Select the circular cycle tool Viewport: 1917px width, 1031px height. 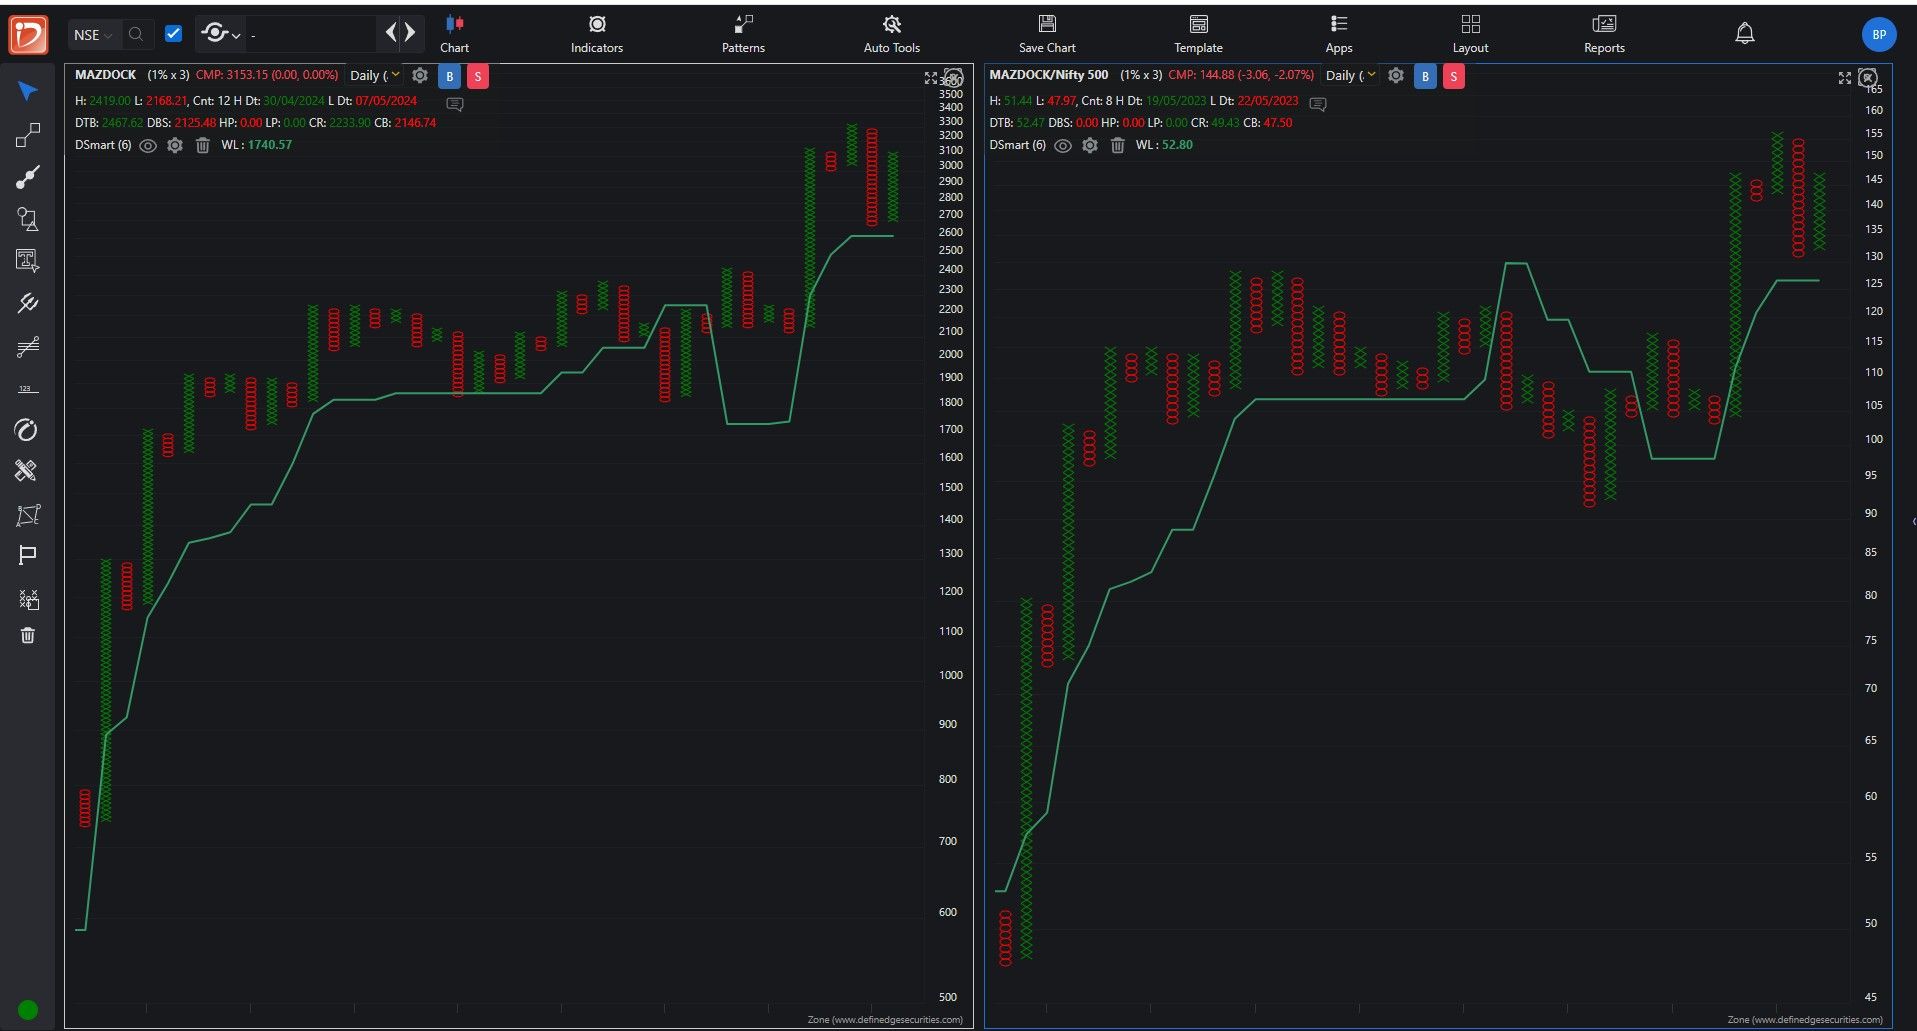tap(28, 430)
